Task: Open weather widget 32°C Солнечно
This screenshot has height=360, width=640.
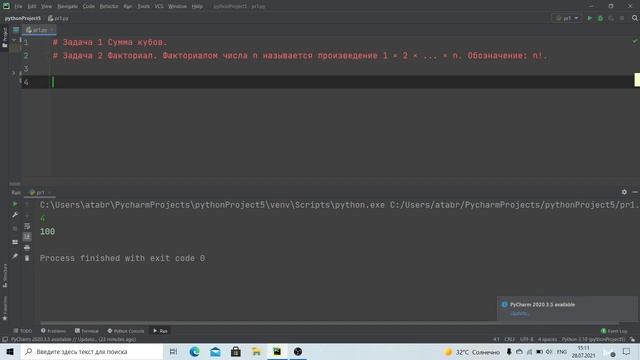Action: [x=472, y=352]
